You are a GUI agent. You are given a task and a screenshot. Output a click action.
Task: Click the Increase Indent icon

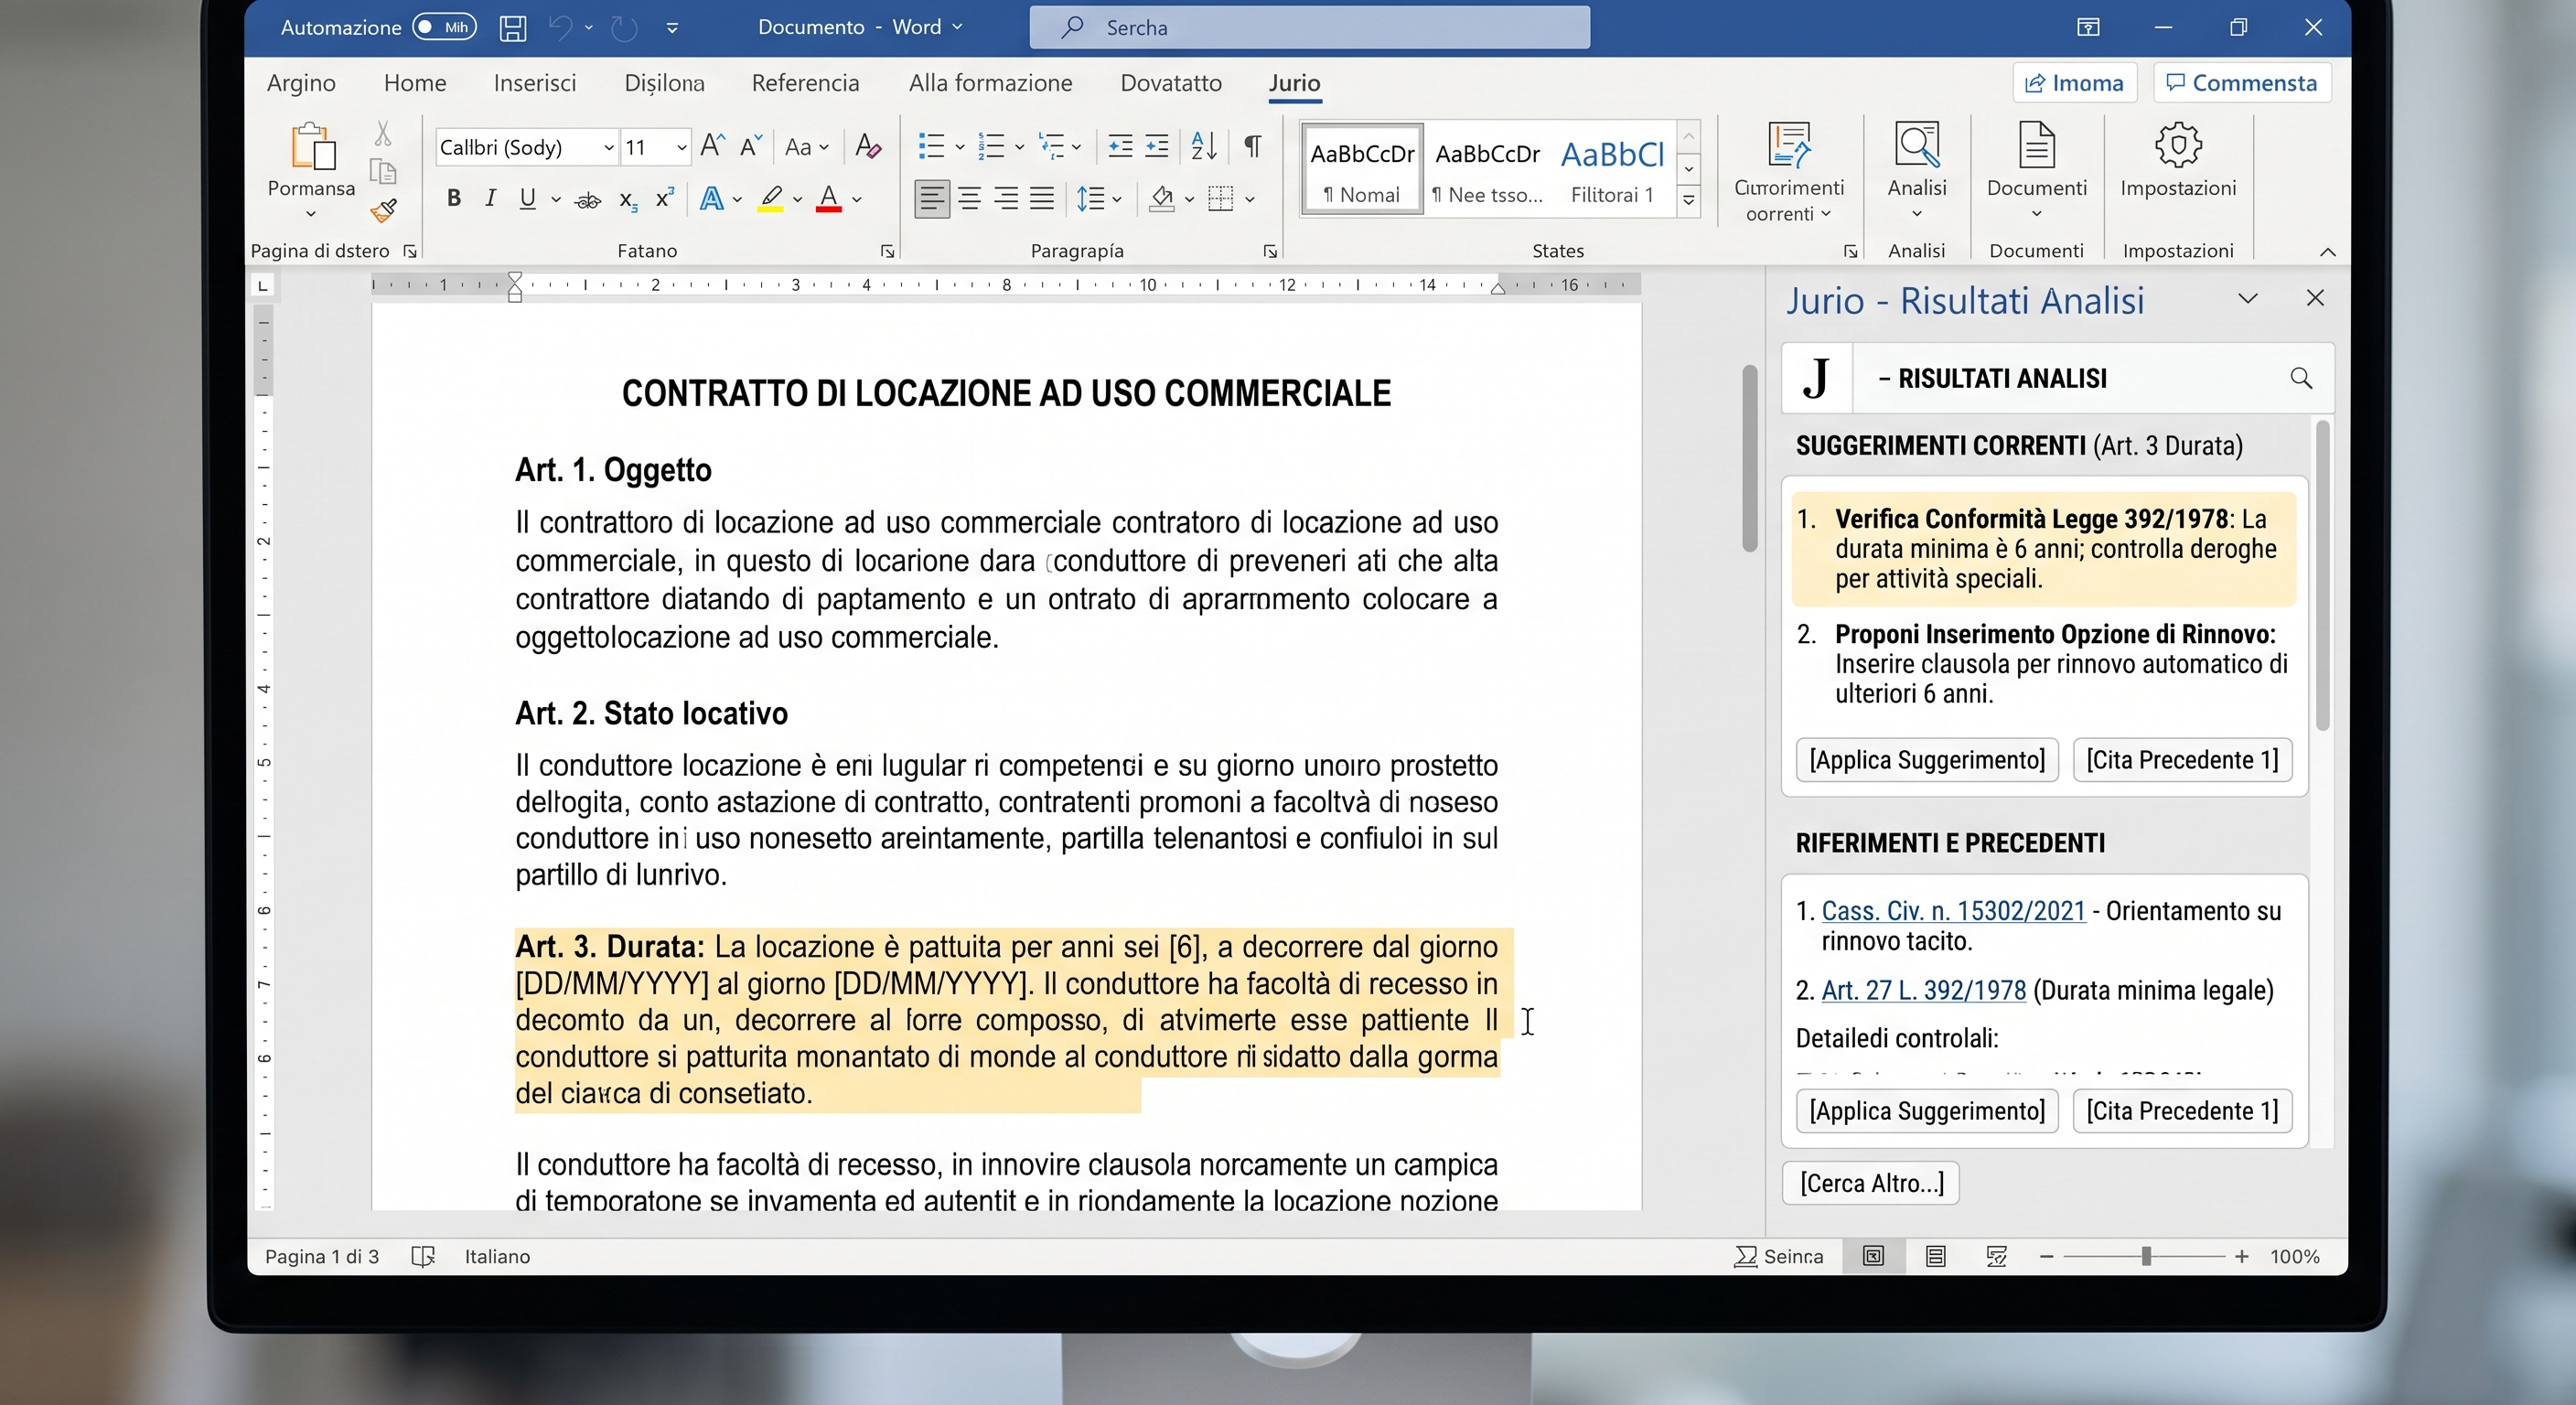click(1157, 147)
